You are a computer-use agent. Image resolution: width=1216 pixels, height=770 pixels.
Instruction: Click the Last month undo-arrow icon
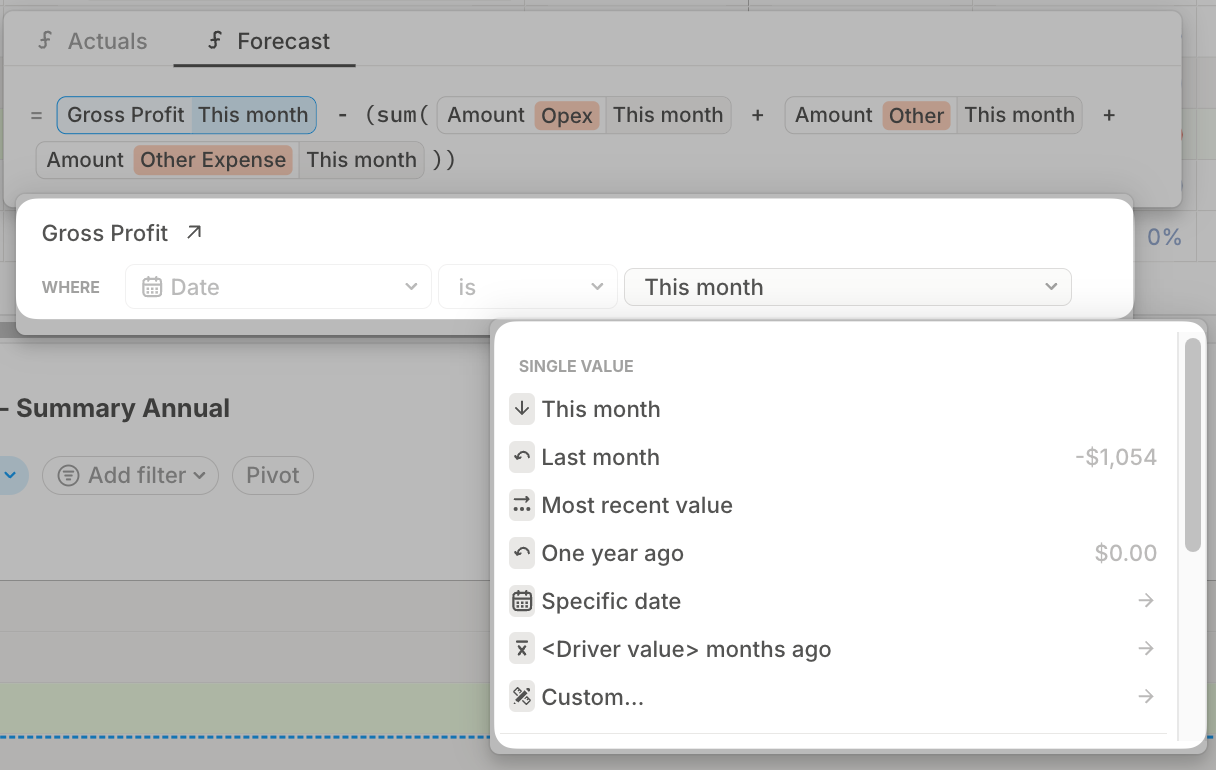[x=522, y=457]
